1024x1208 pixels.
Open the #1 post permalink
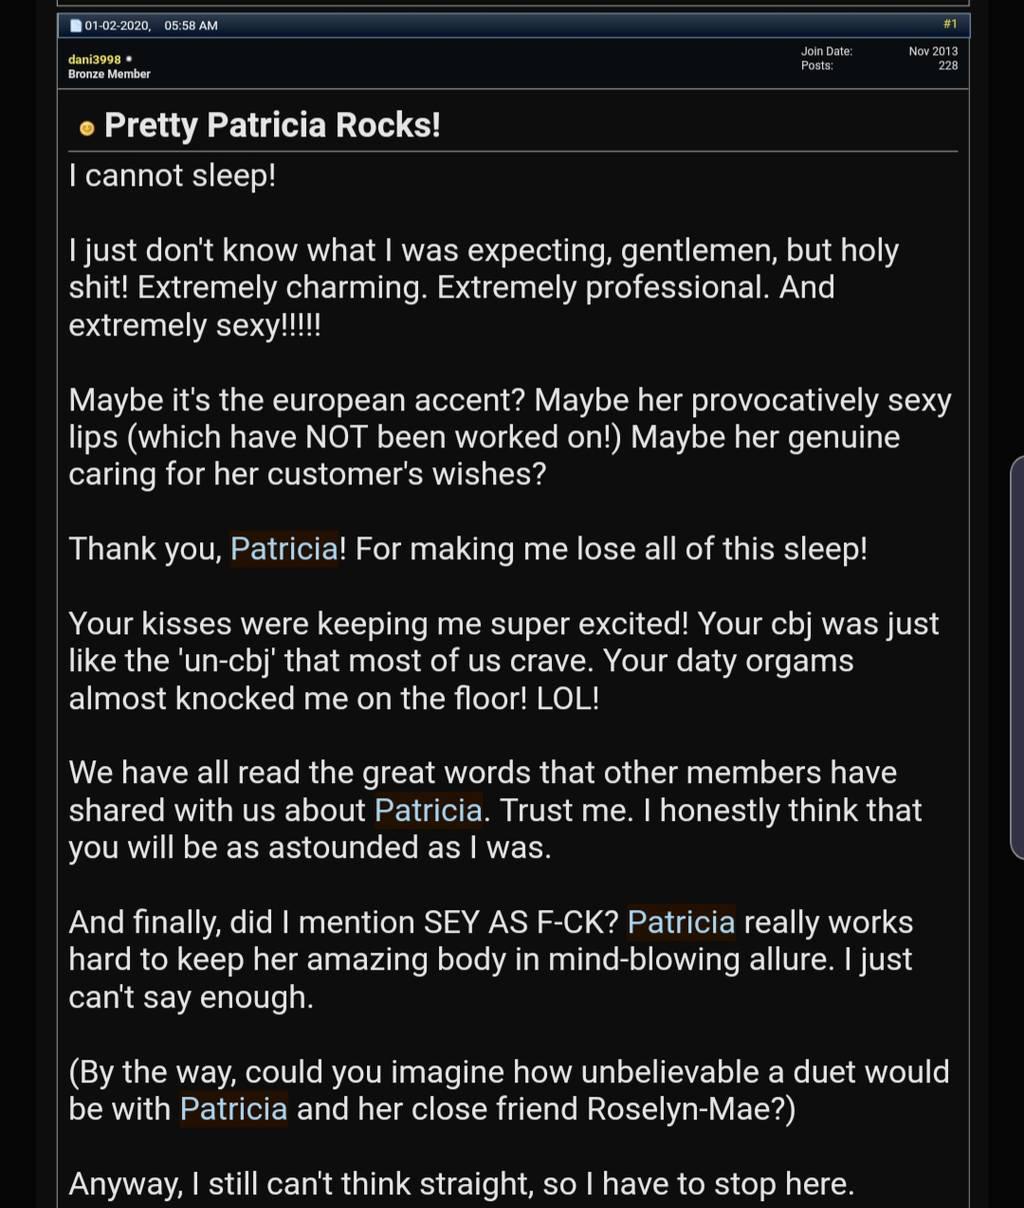pyautogui.click(x=949, y=24)
